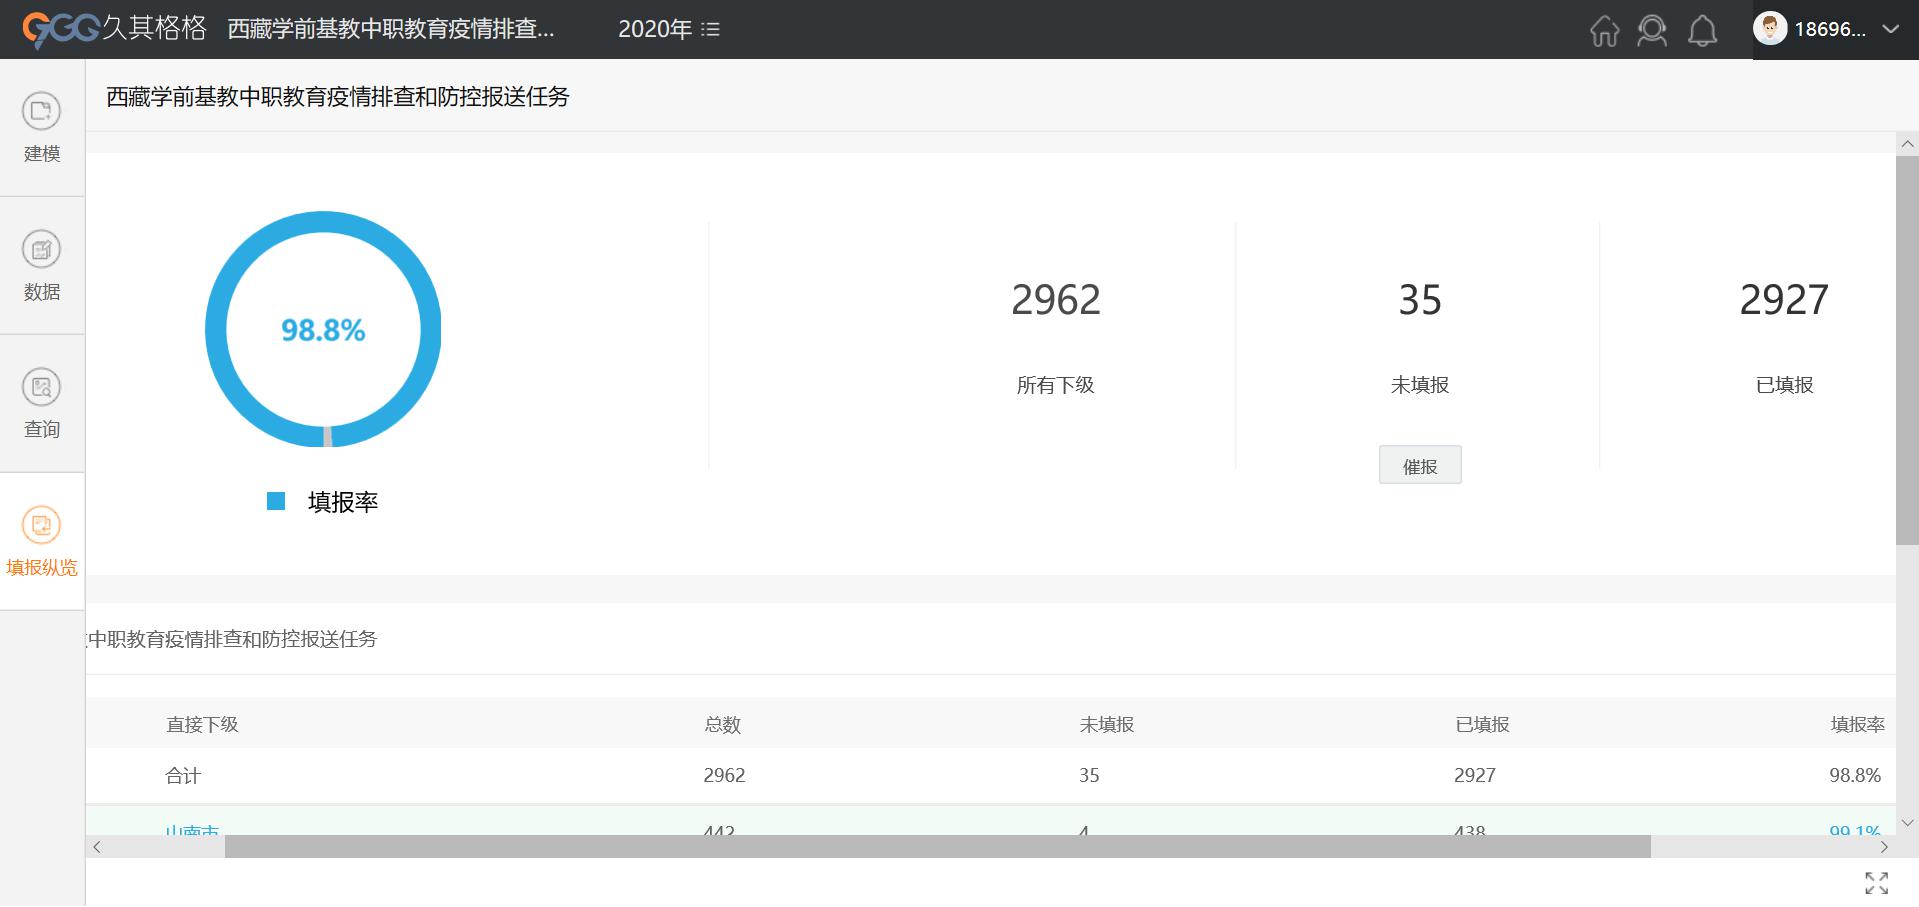
Task: Open the 山南市 link in table
Action: [192, 830]
